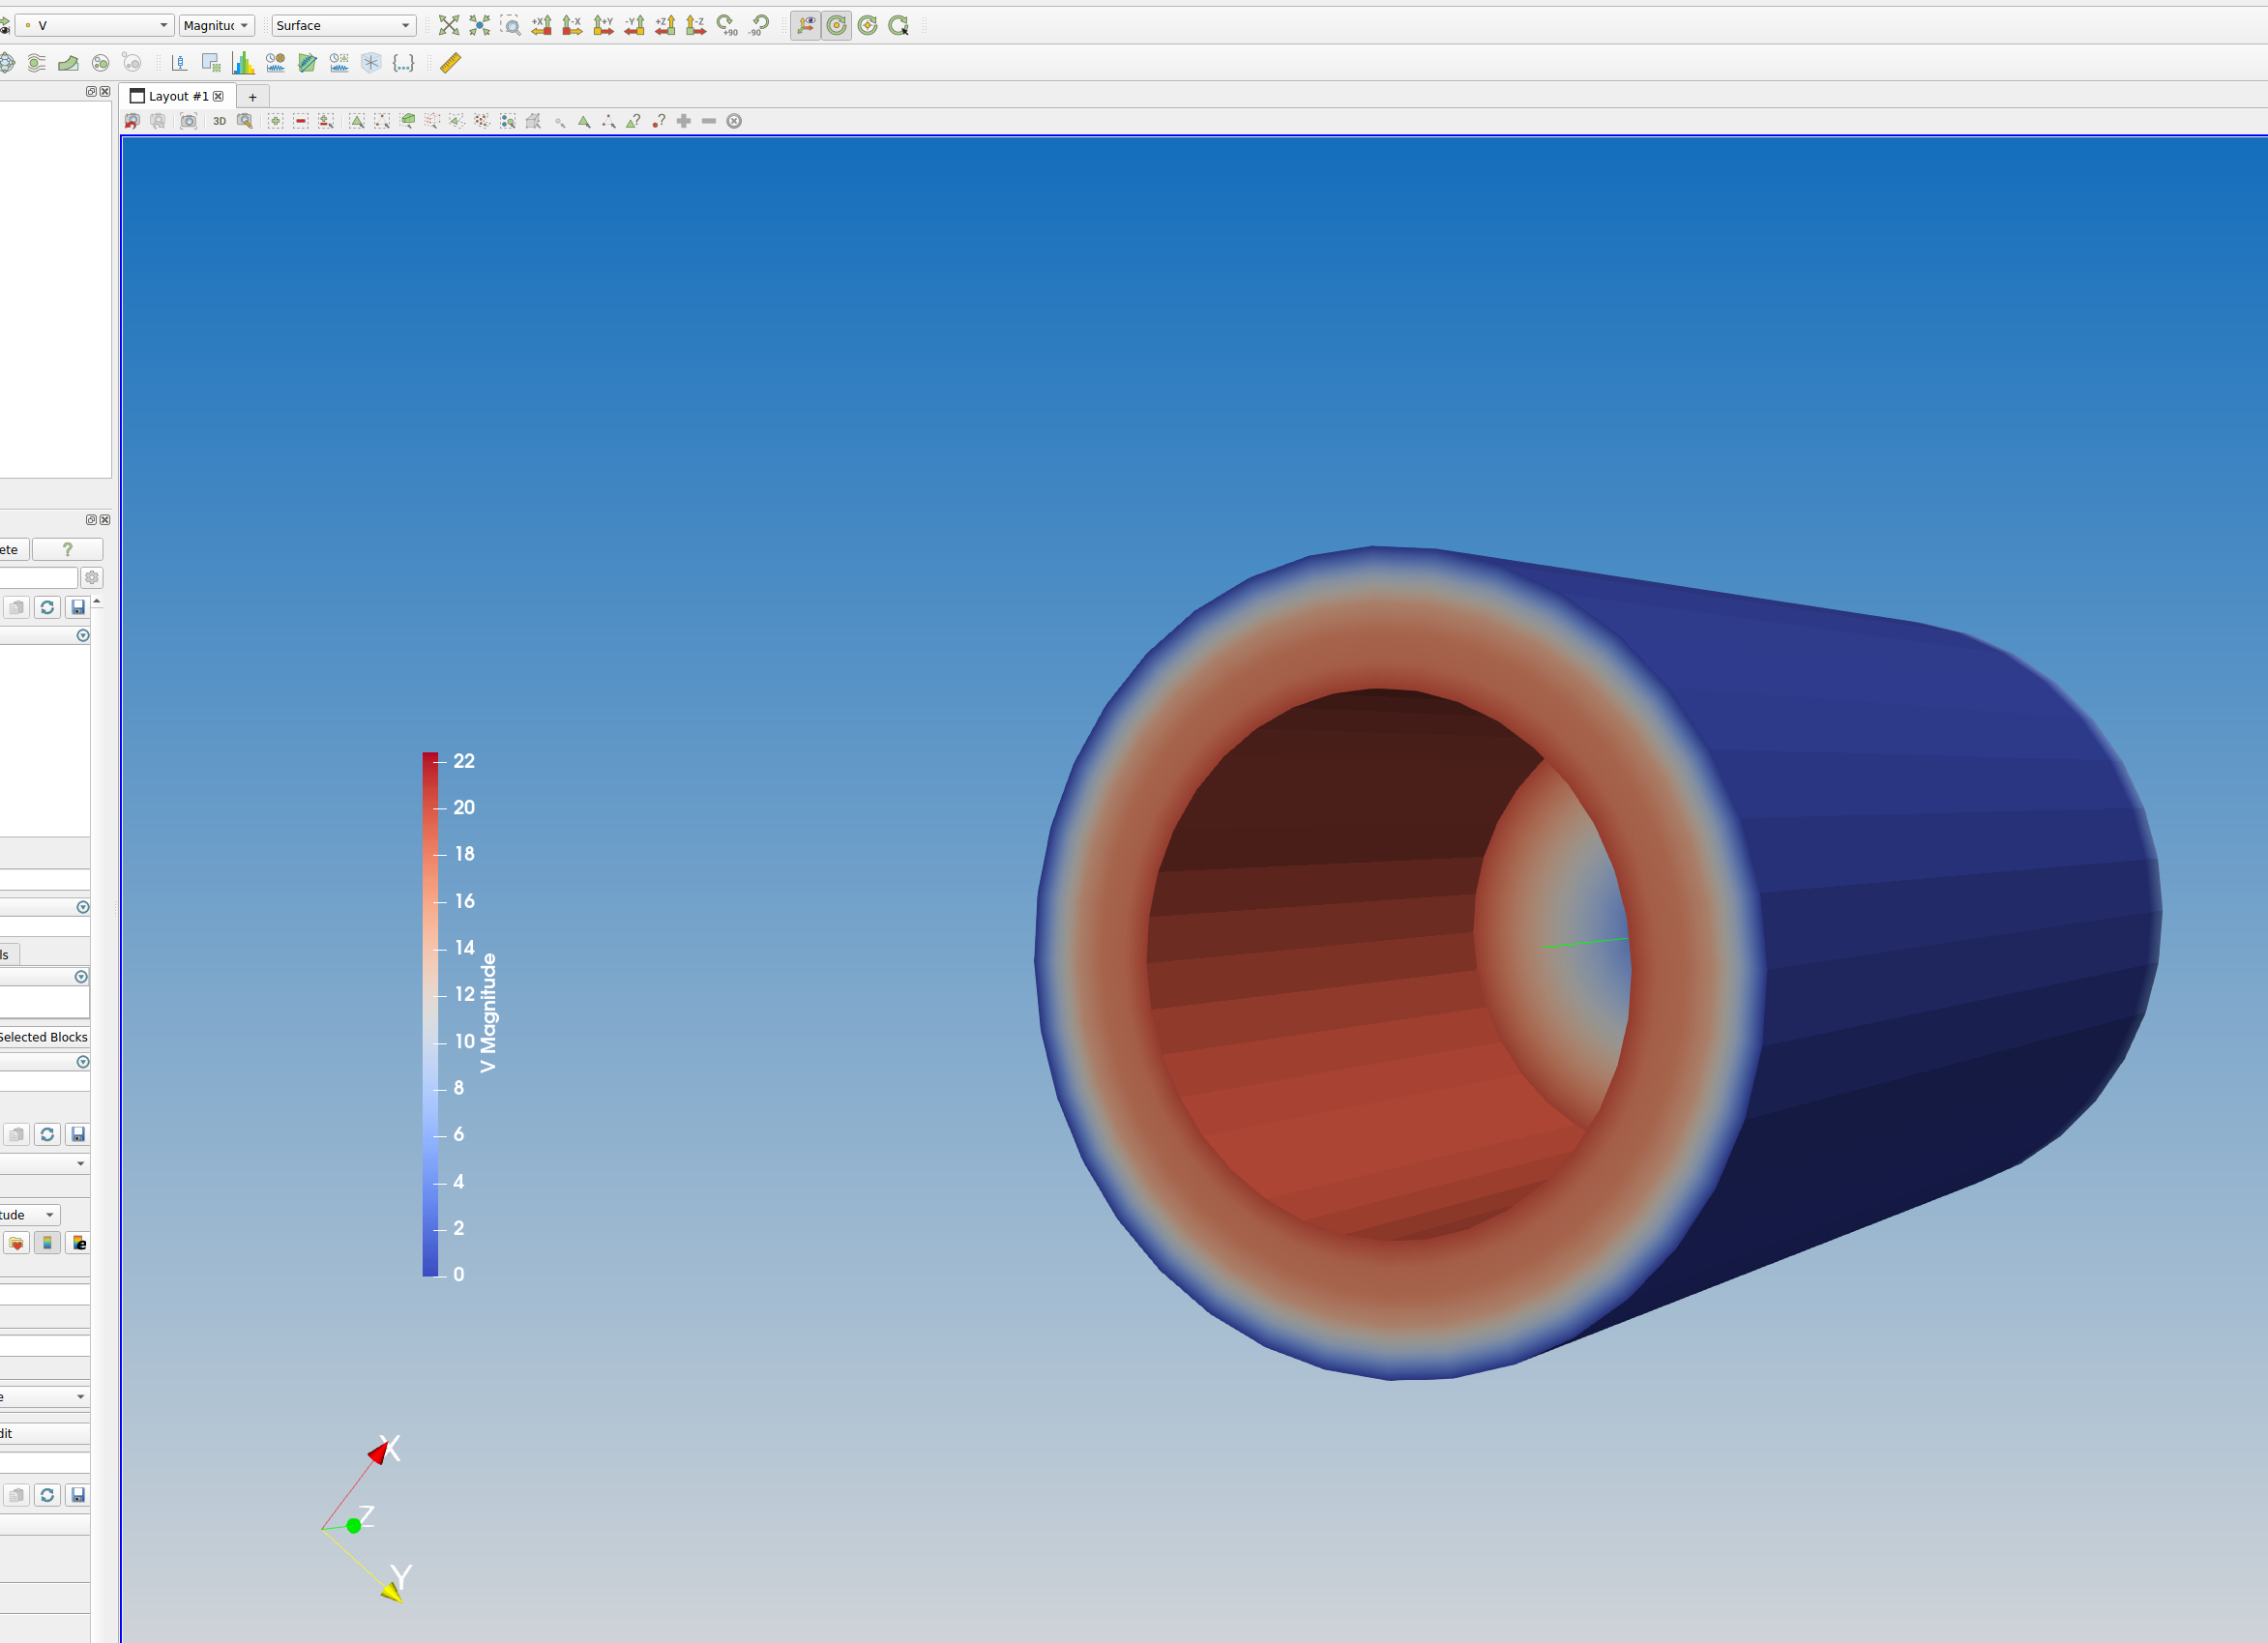Open the Magnitude component dropdown
The image size is (2268, 1643).
216,25
